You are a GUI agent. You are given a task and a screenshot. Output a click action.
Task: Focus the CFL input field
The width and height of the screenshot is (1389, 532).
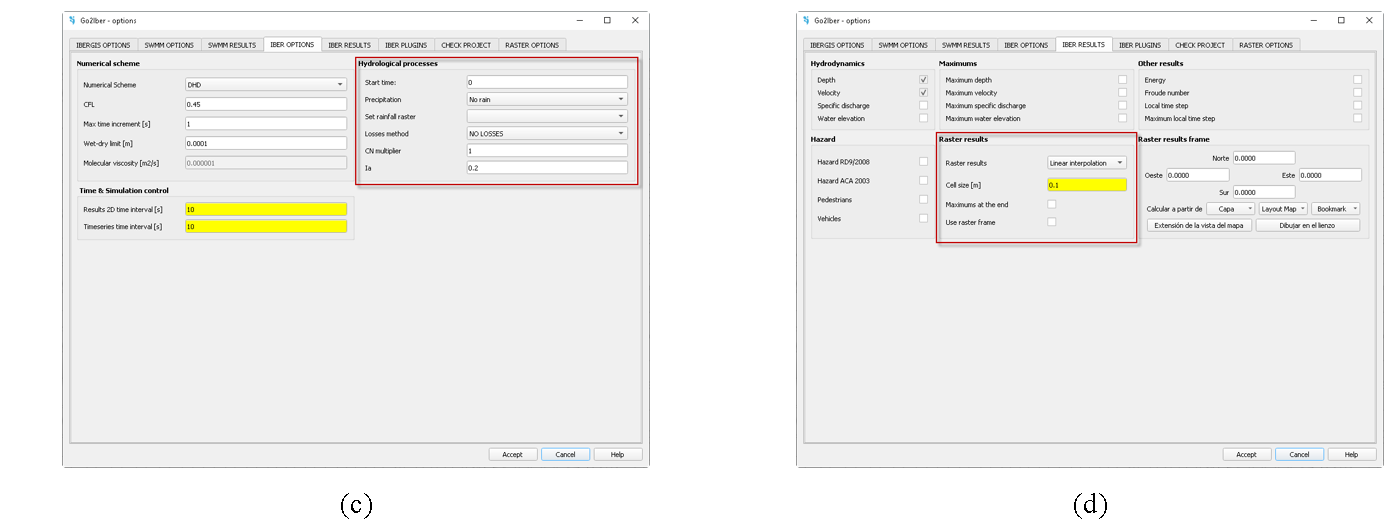click(x=266, y=104)
